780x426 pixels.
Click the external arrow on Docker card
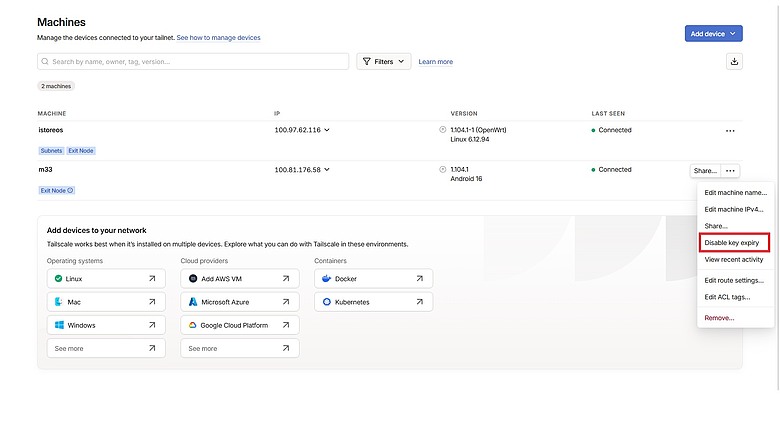click(x=420, y=279)
